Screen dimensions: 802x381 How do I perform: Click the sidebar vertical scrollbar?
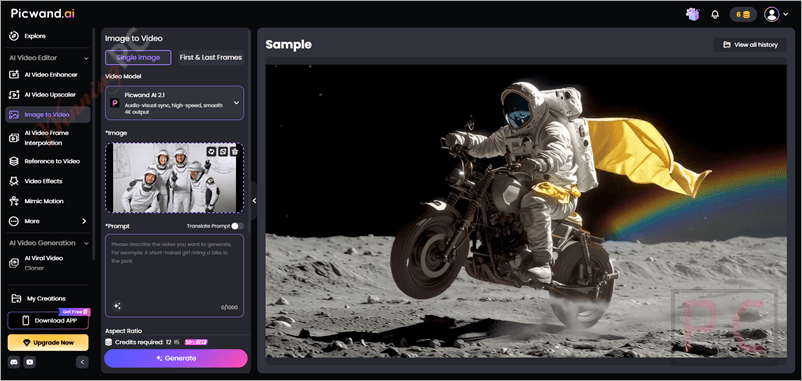coord(94,143)
